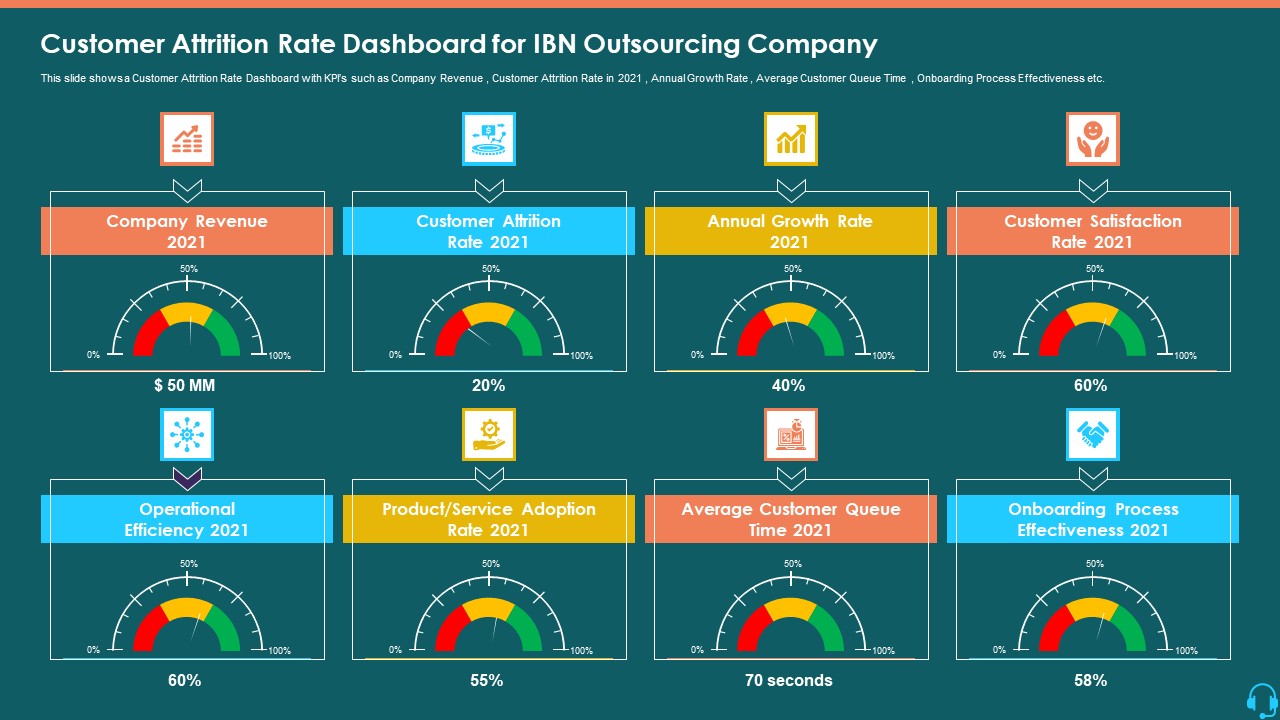Select the Annual Growth Rate 2021 banner
1280x720 pixels.
tap(791, 231)
